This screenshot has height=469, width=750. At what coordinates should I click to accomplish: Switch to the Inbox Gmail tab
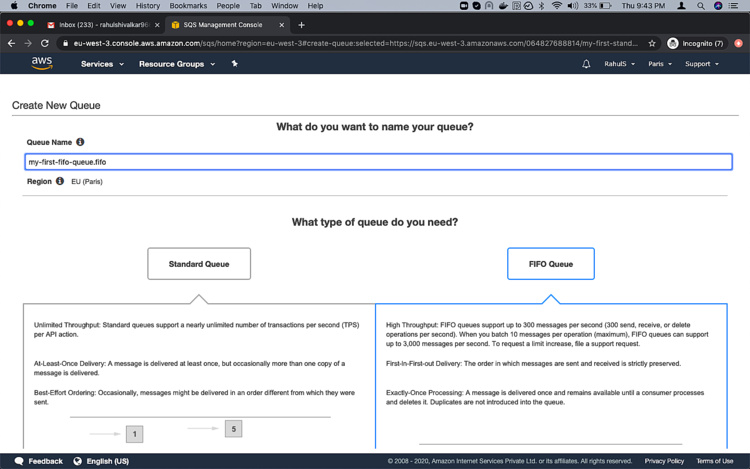(x=102, y=24)
